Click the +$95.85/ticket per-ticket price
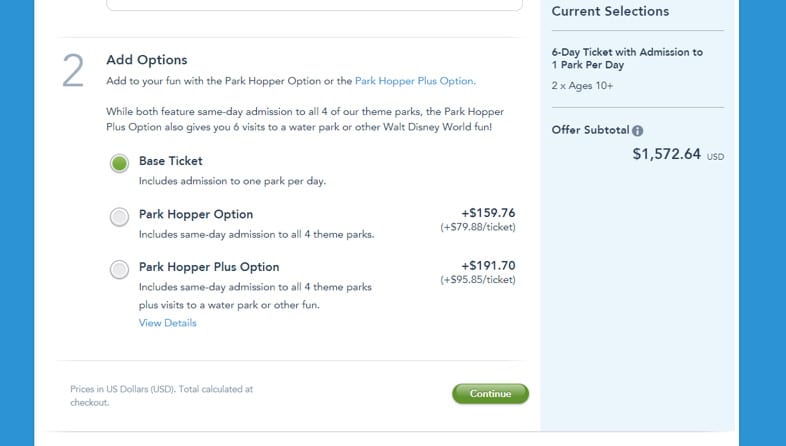Viewport: 786px width, 446px height. (x=478, y=280)
